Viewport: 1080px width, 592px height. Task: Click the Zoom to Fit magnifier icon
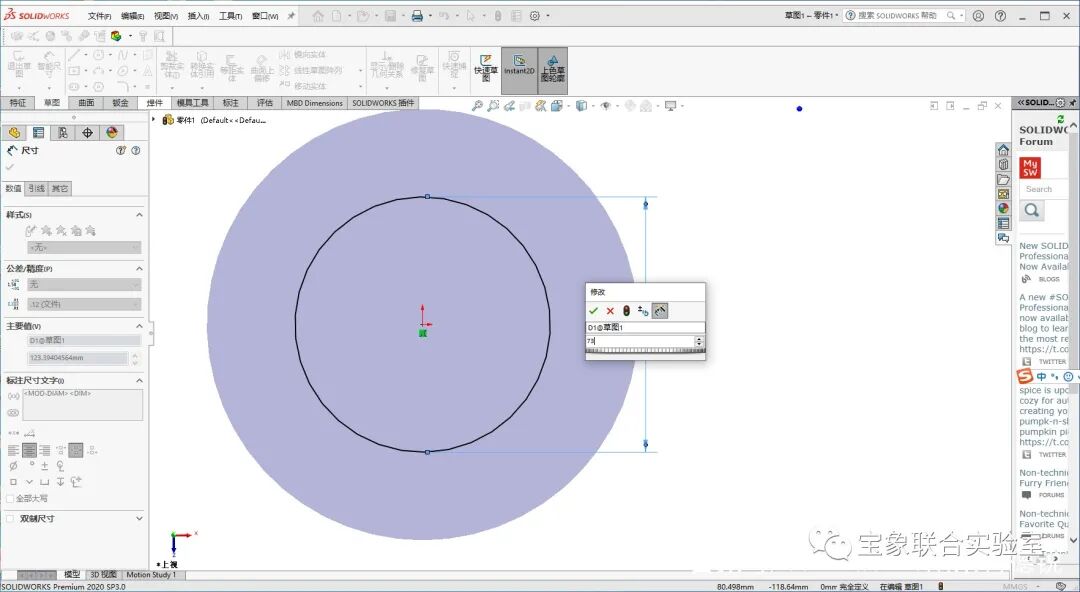[477, 105]
